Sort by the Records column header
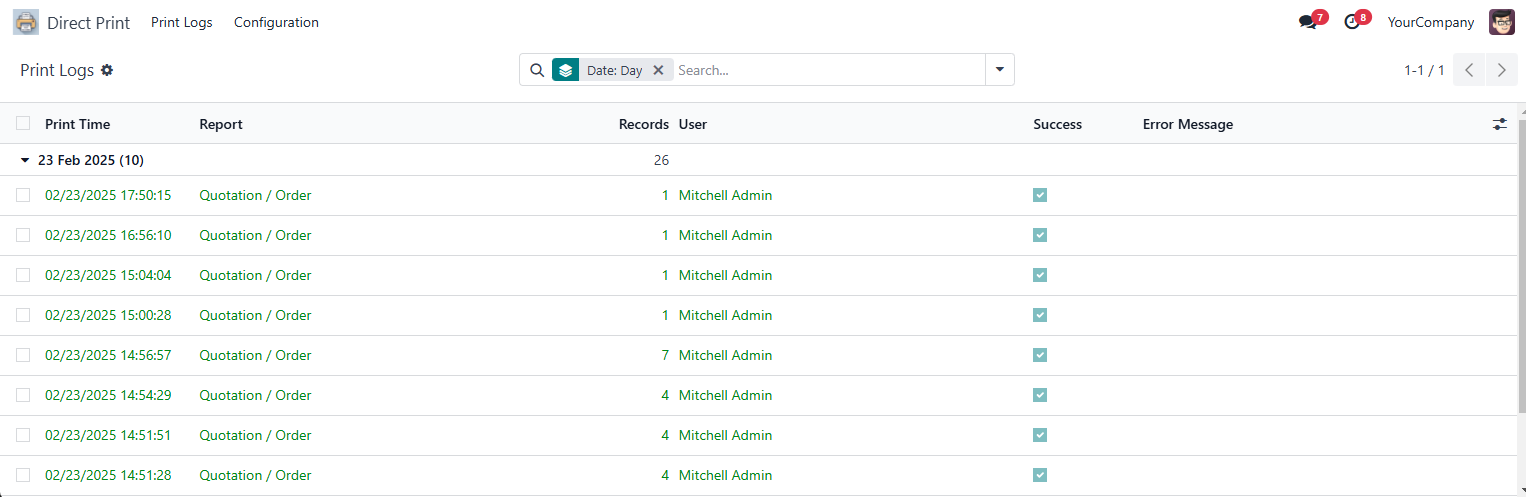This screenshot has width=1526, height=497. (x=644, y=124)
